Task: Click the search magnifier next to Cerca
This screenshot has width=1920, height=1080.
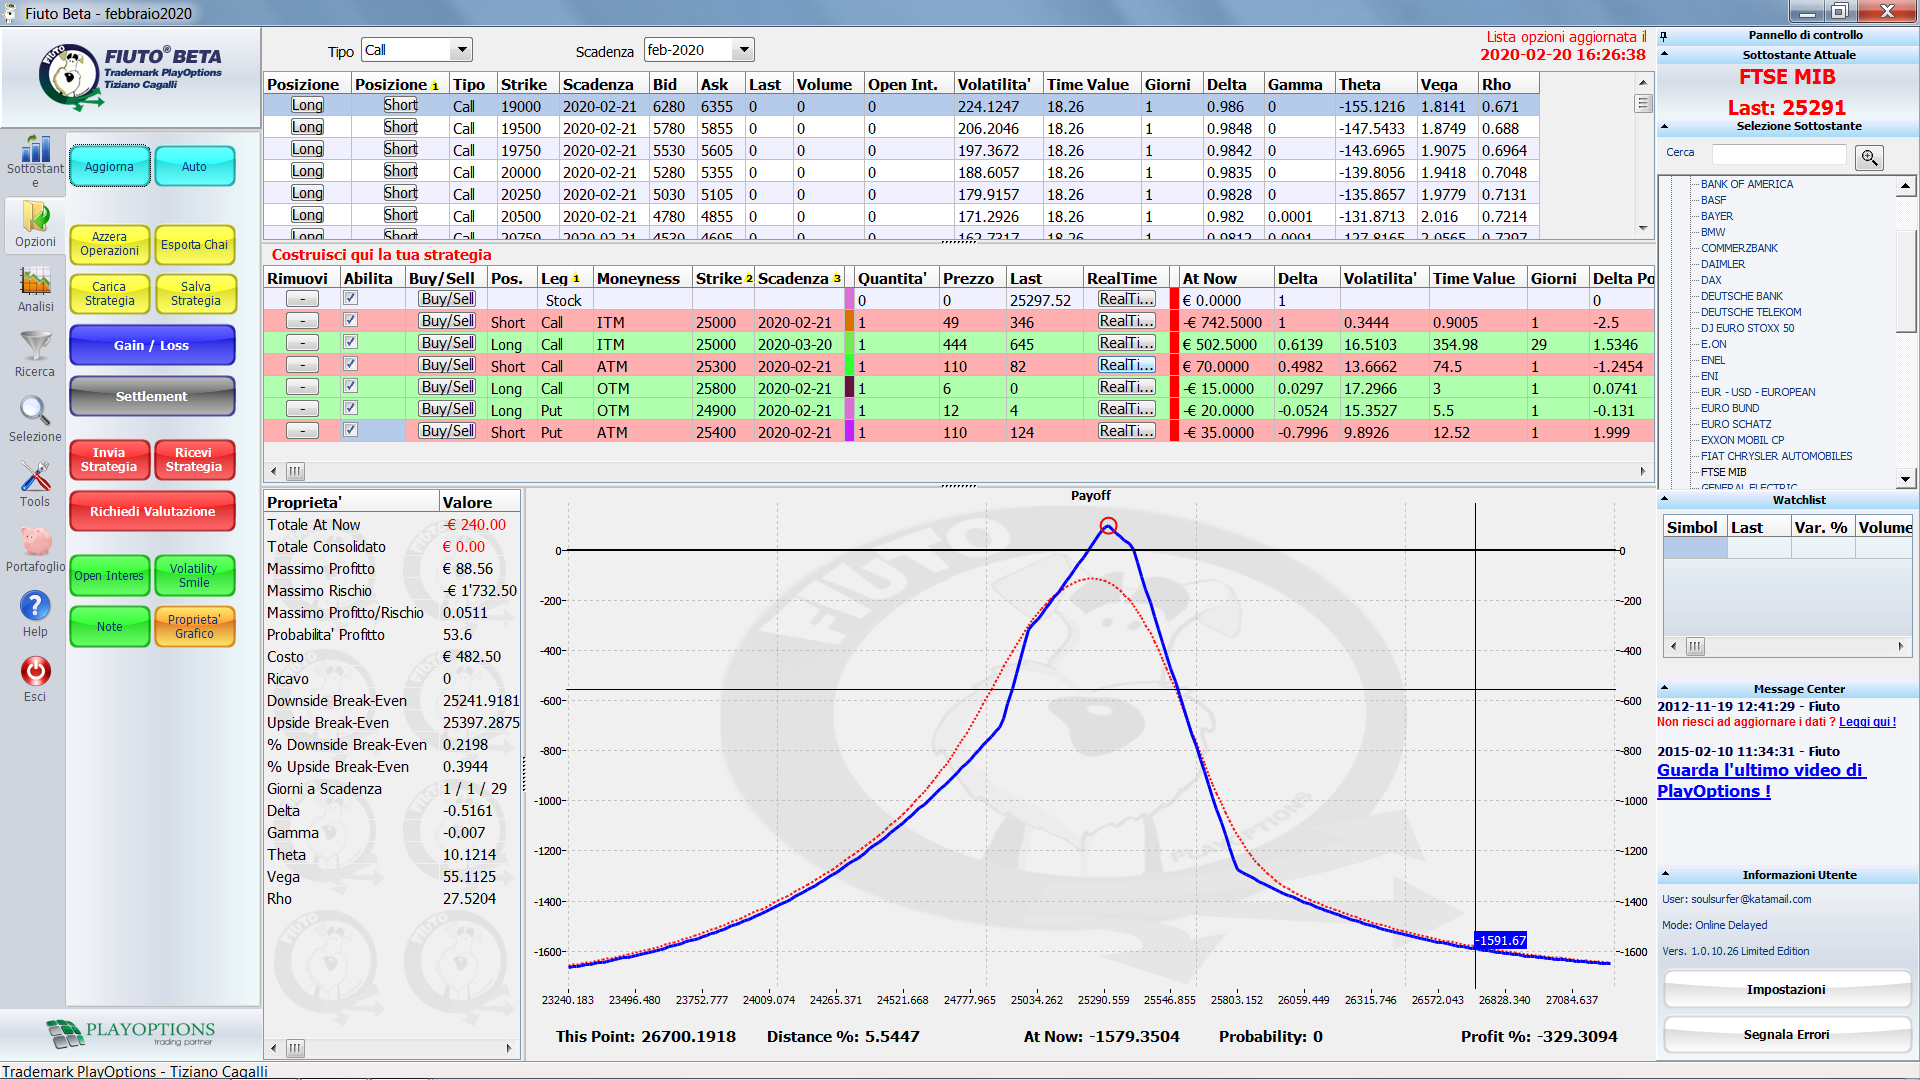Action: (x=1869, y=157)
